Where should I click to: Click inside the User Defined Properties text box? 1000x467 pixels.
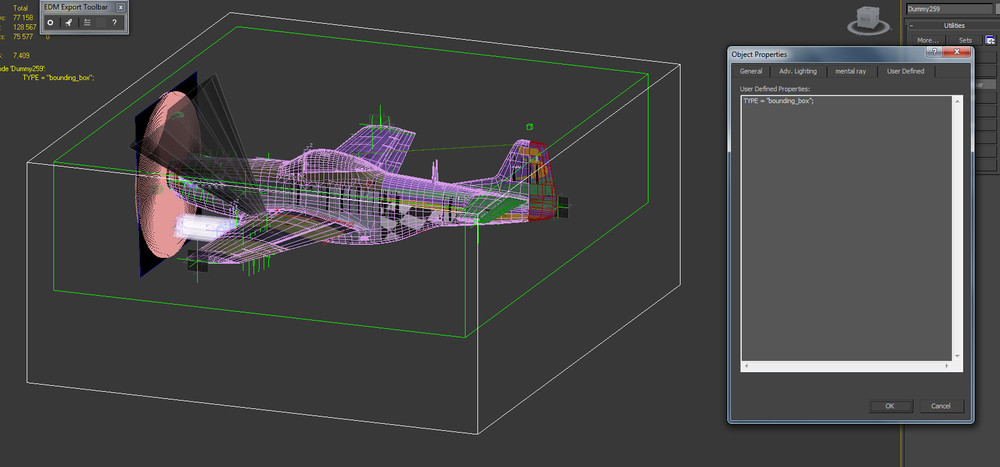pos(847,230)
